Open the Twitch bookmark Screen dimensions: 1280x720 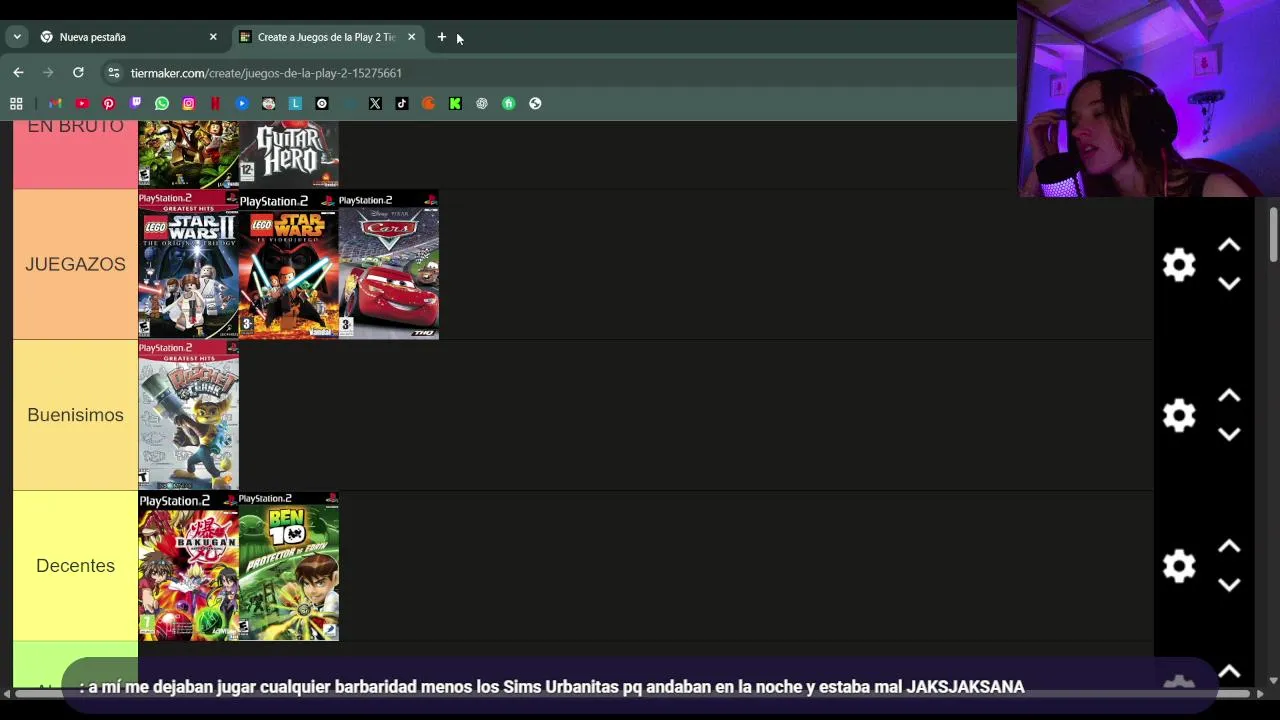136,103
